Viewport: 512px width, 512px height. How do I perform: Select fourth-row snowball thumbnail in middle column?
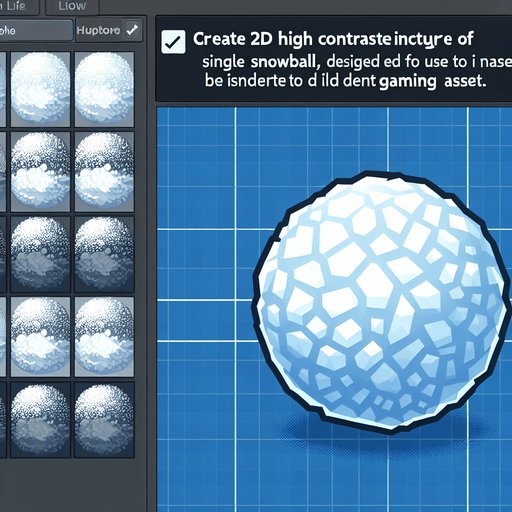click(x=40, y=337)
